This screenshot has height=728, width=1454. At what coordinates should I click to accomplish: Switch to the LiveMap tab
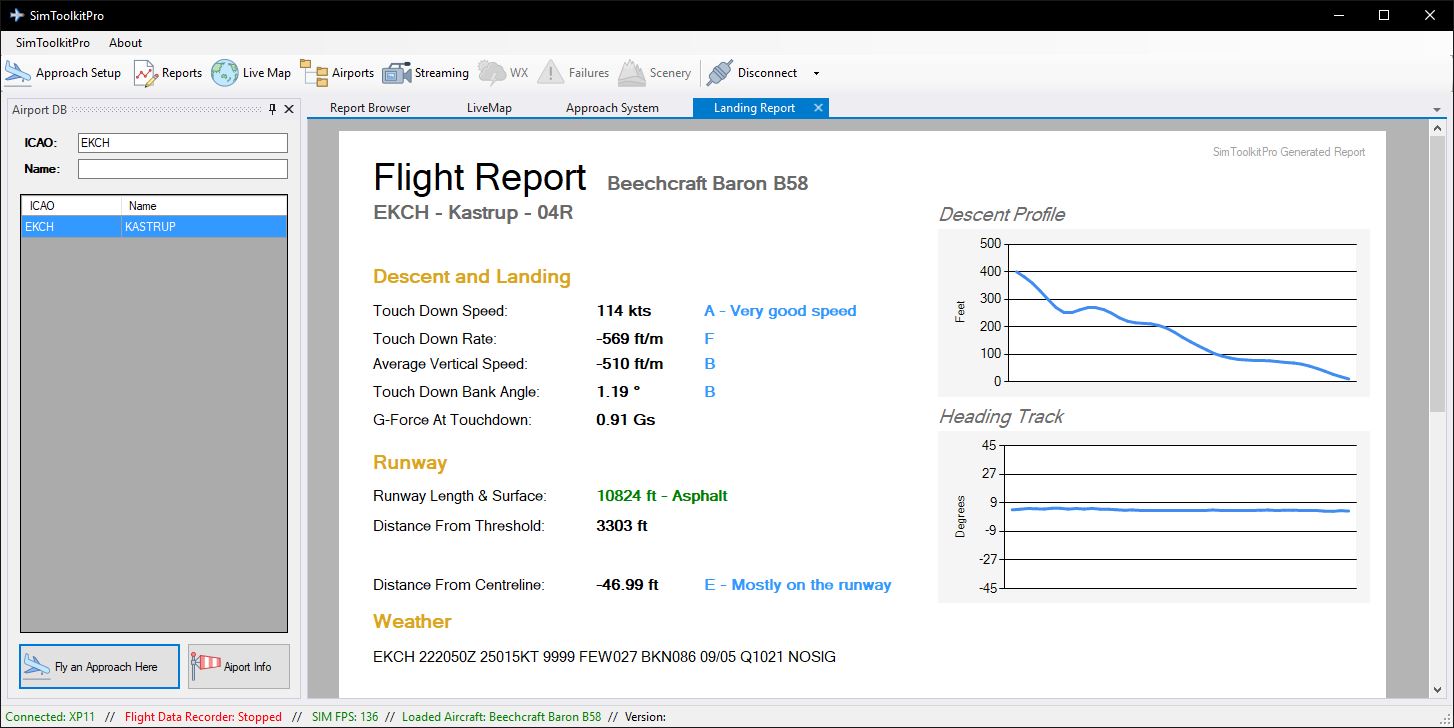click(x=489, y=108)
